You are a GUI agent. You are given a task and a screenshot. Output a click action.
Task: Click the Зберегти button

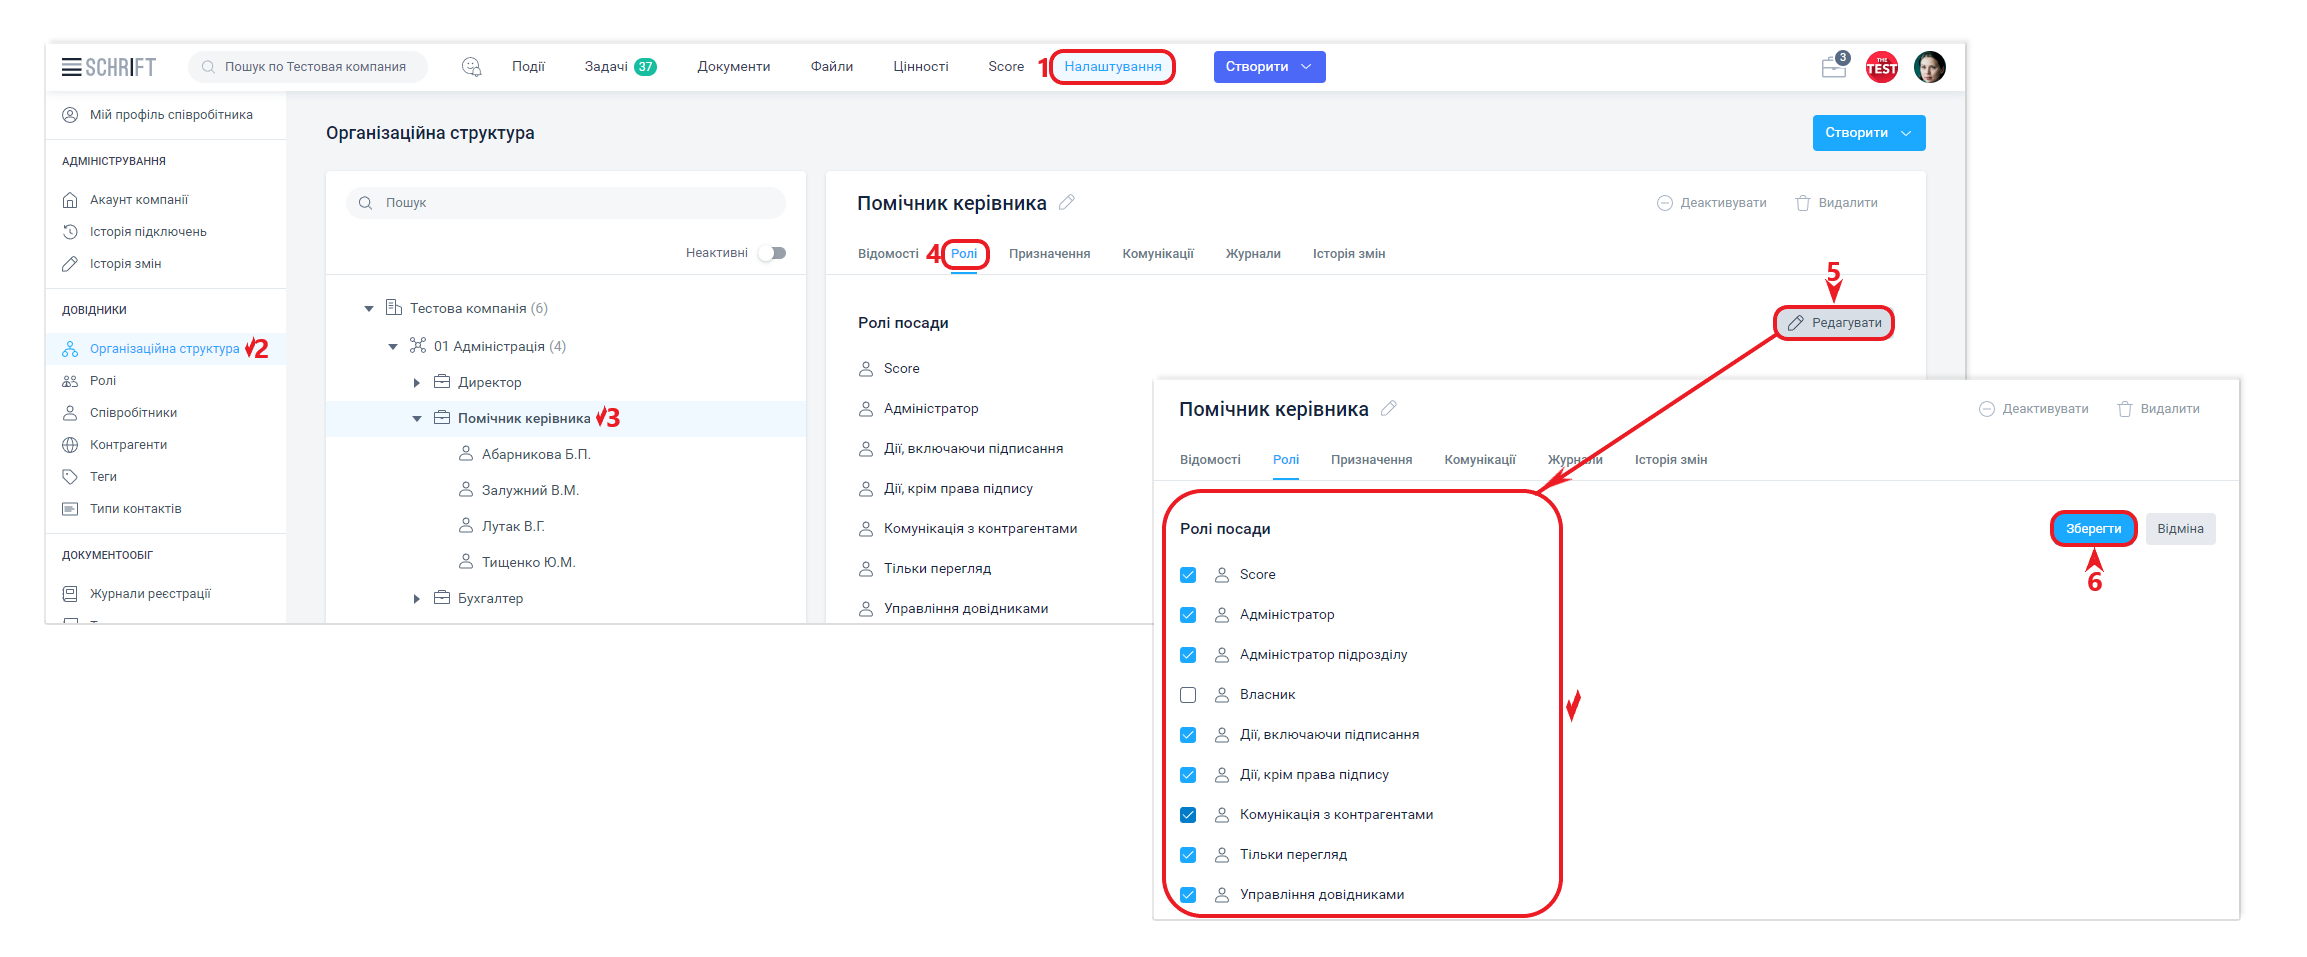(x=2093, y=529)
